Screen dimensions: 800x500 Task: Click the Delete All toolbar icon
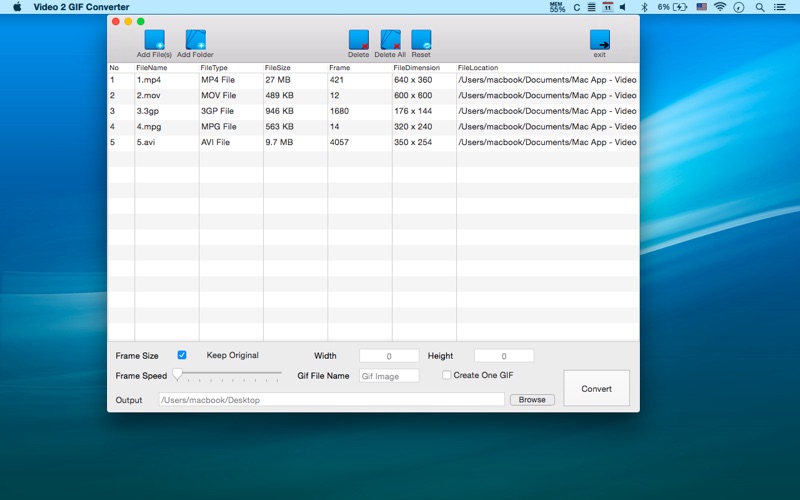point(390,40)
